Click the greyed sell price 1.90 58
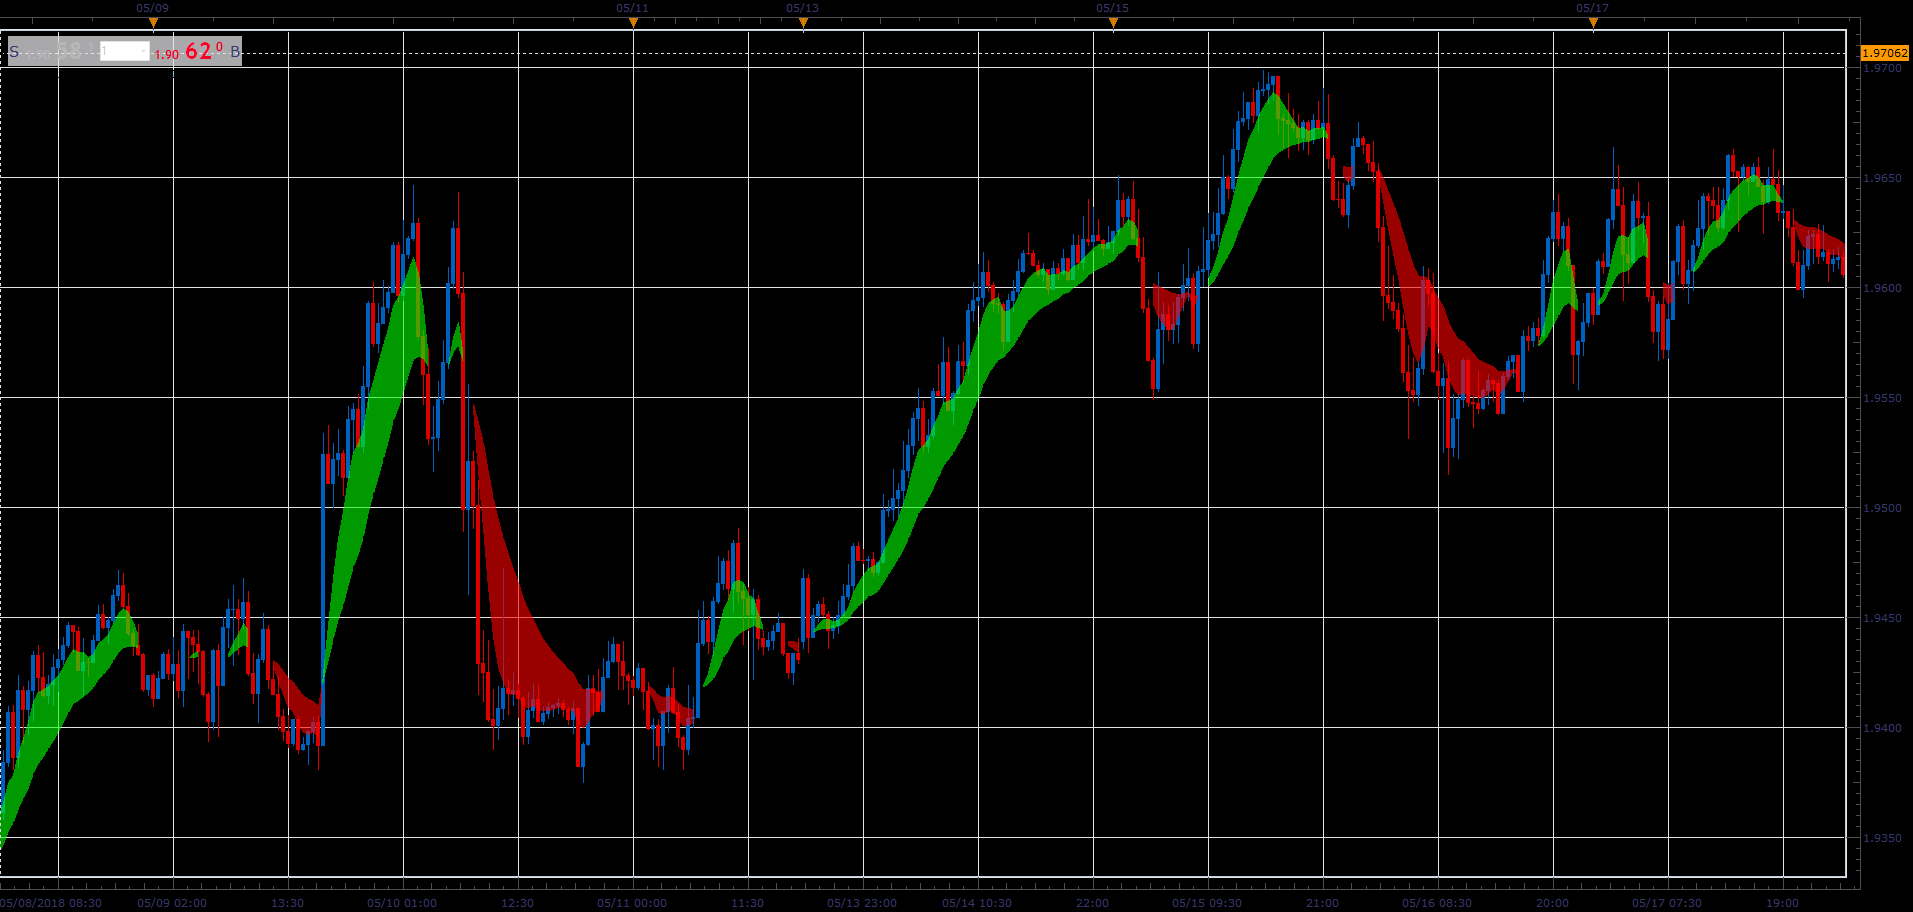The height and width of the screenshot is (912, 1913). click(59, 51)
